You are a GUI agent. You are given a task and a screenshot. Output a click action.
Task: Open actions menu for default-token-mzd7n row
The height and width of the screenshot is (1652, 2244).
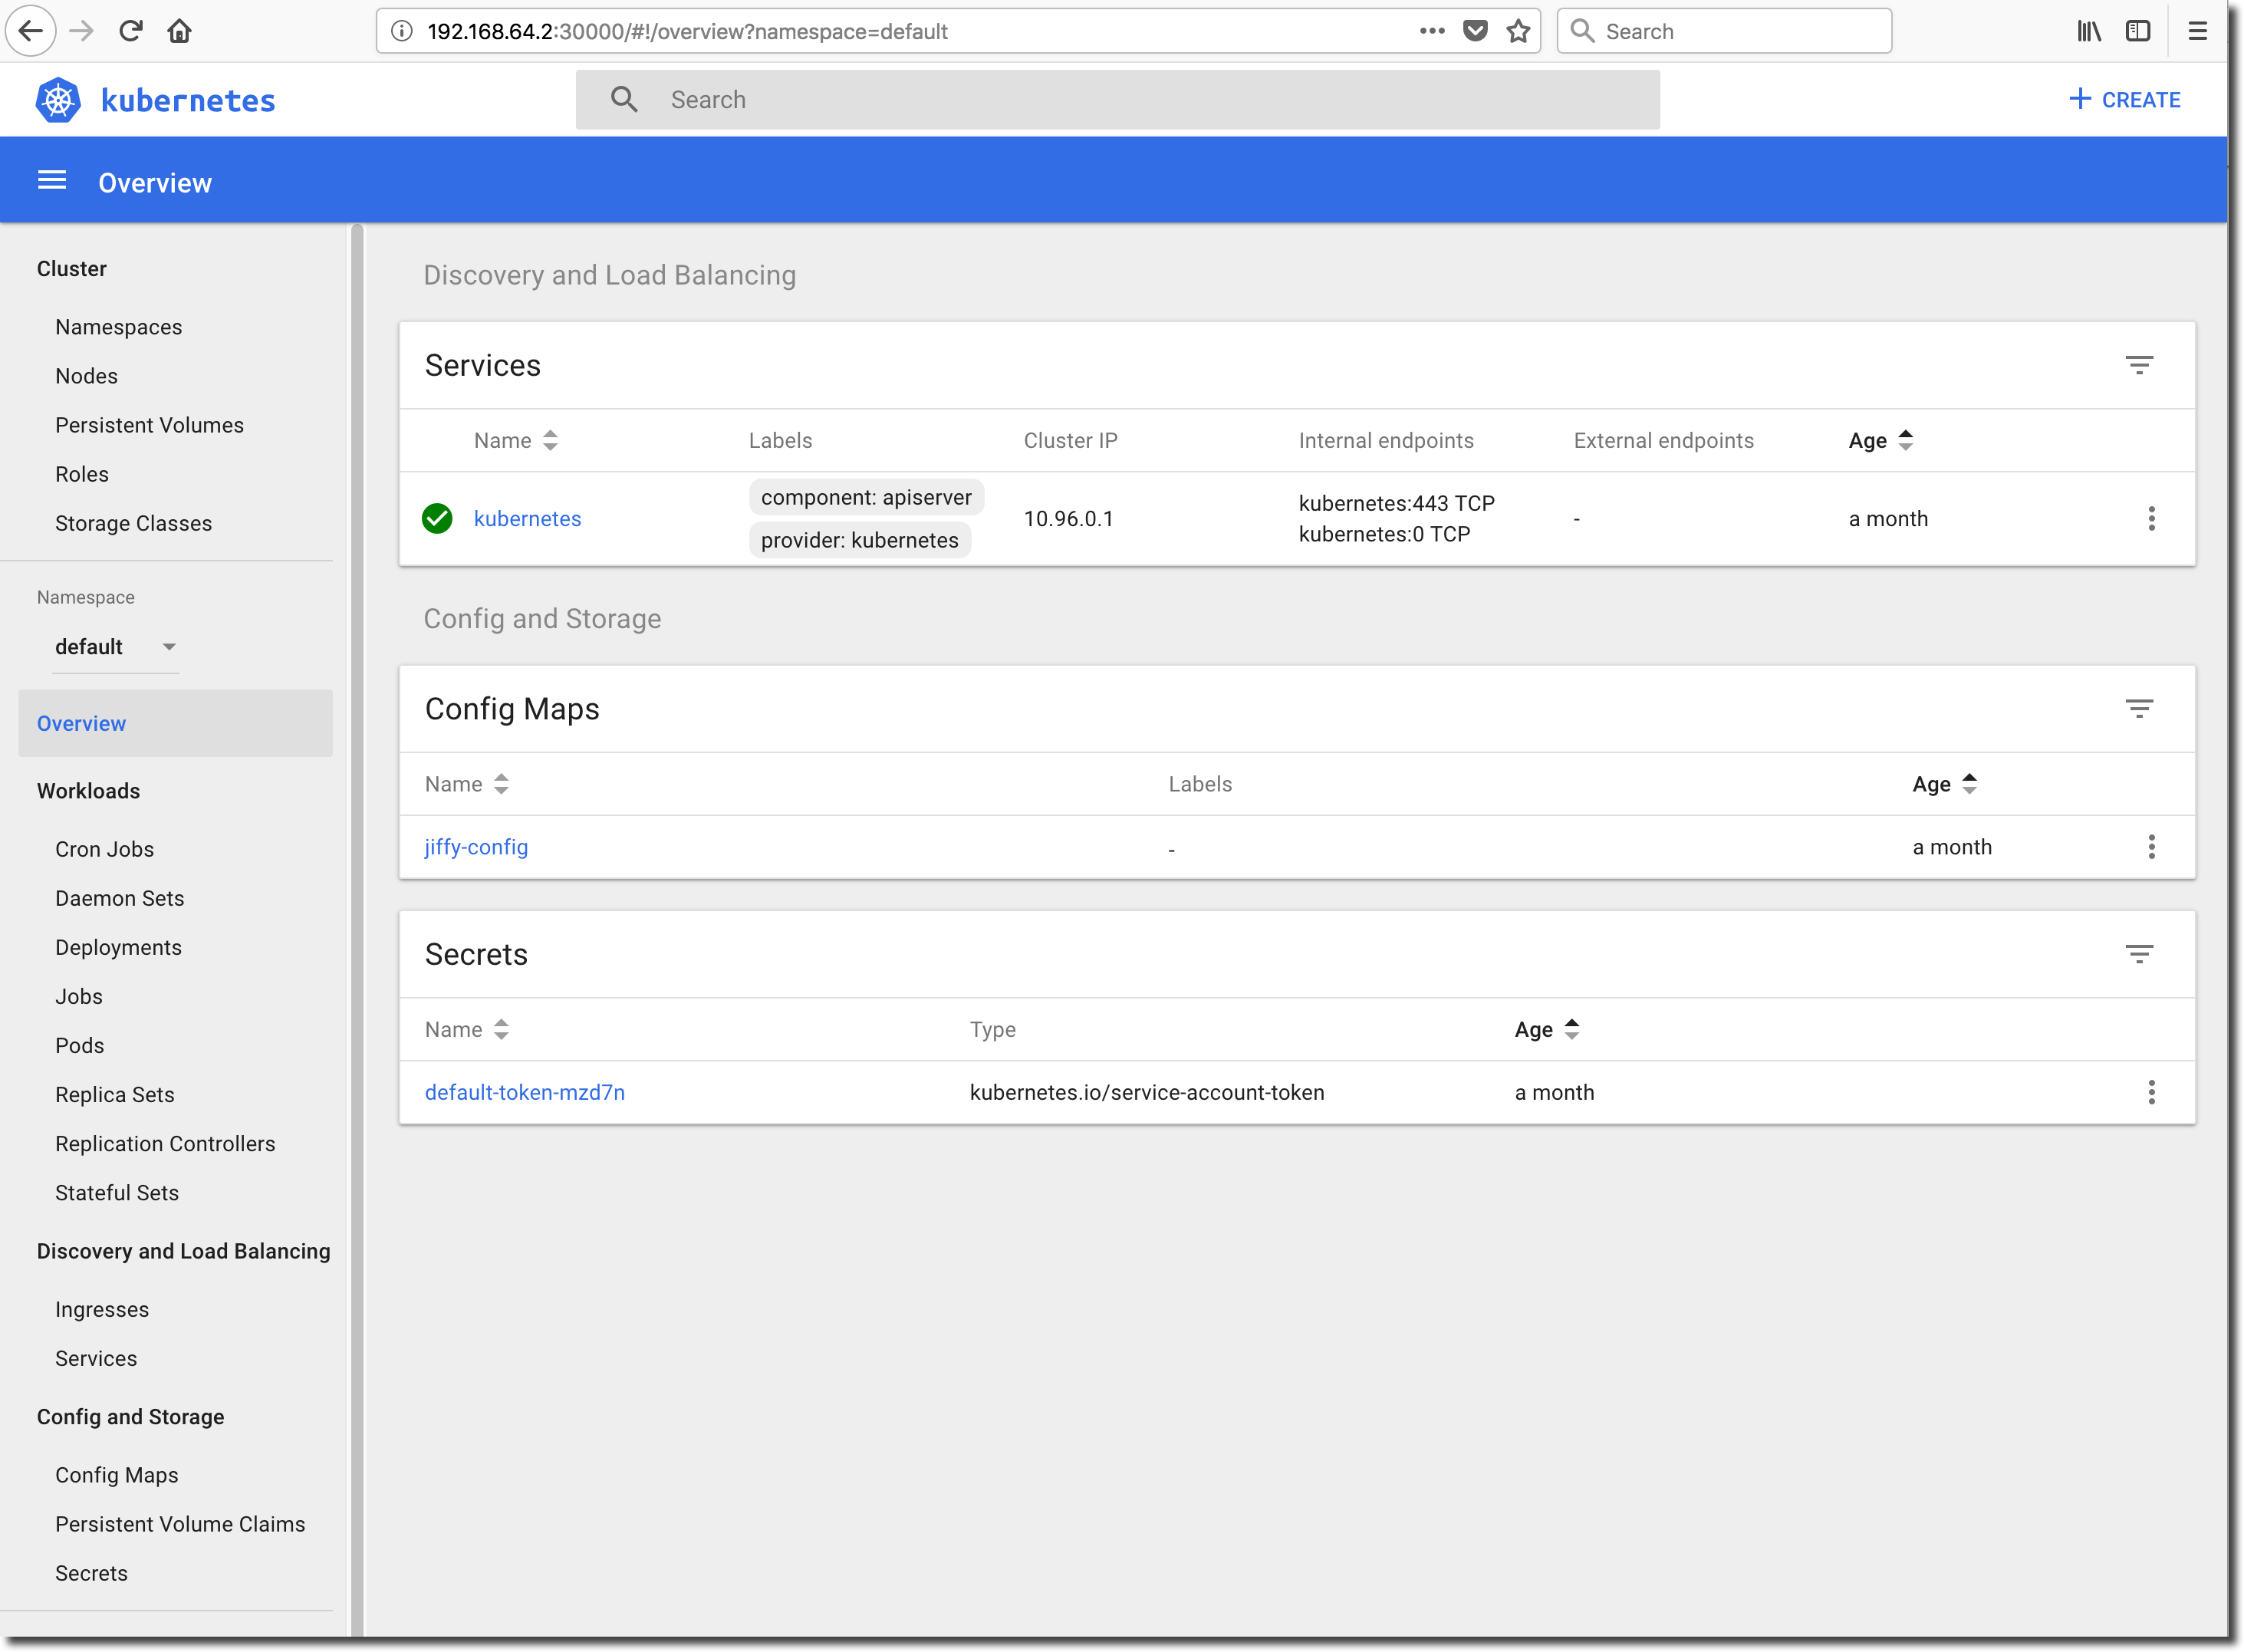(x=2151, y=1092)
